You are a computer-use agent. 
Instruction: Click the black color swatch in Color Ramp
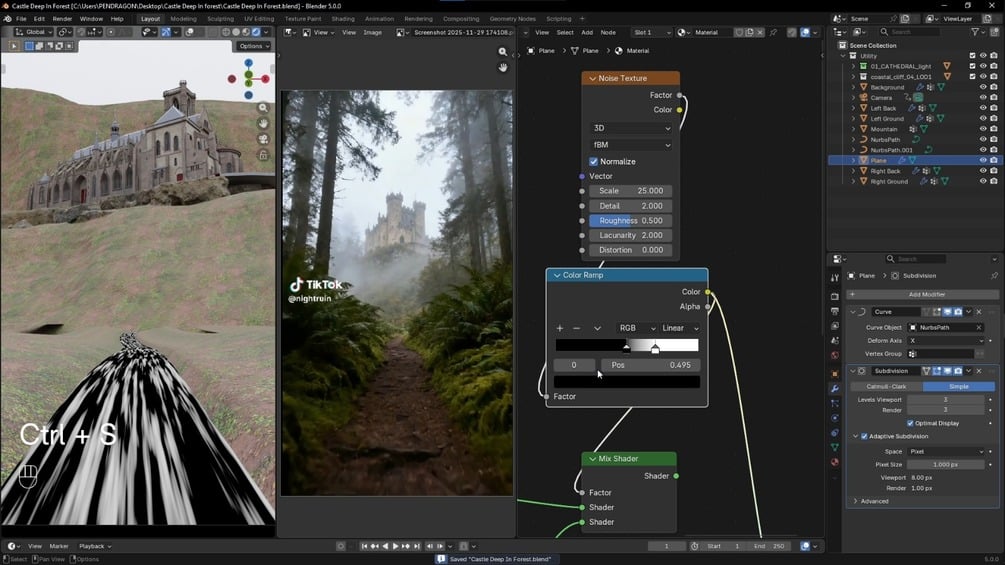click(x=627, y=382)
